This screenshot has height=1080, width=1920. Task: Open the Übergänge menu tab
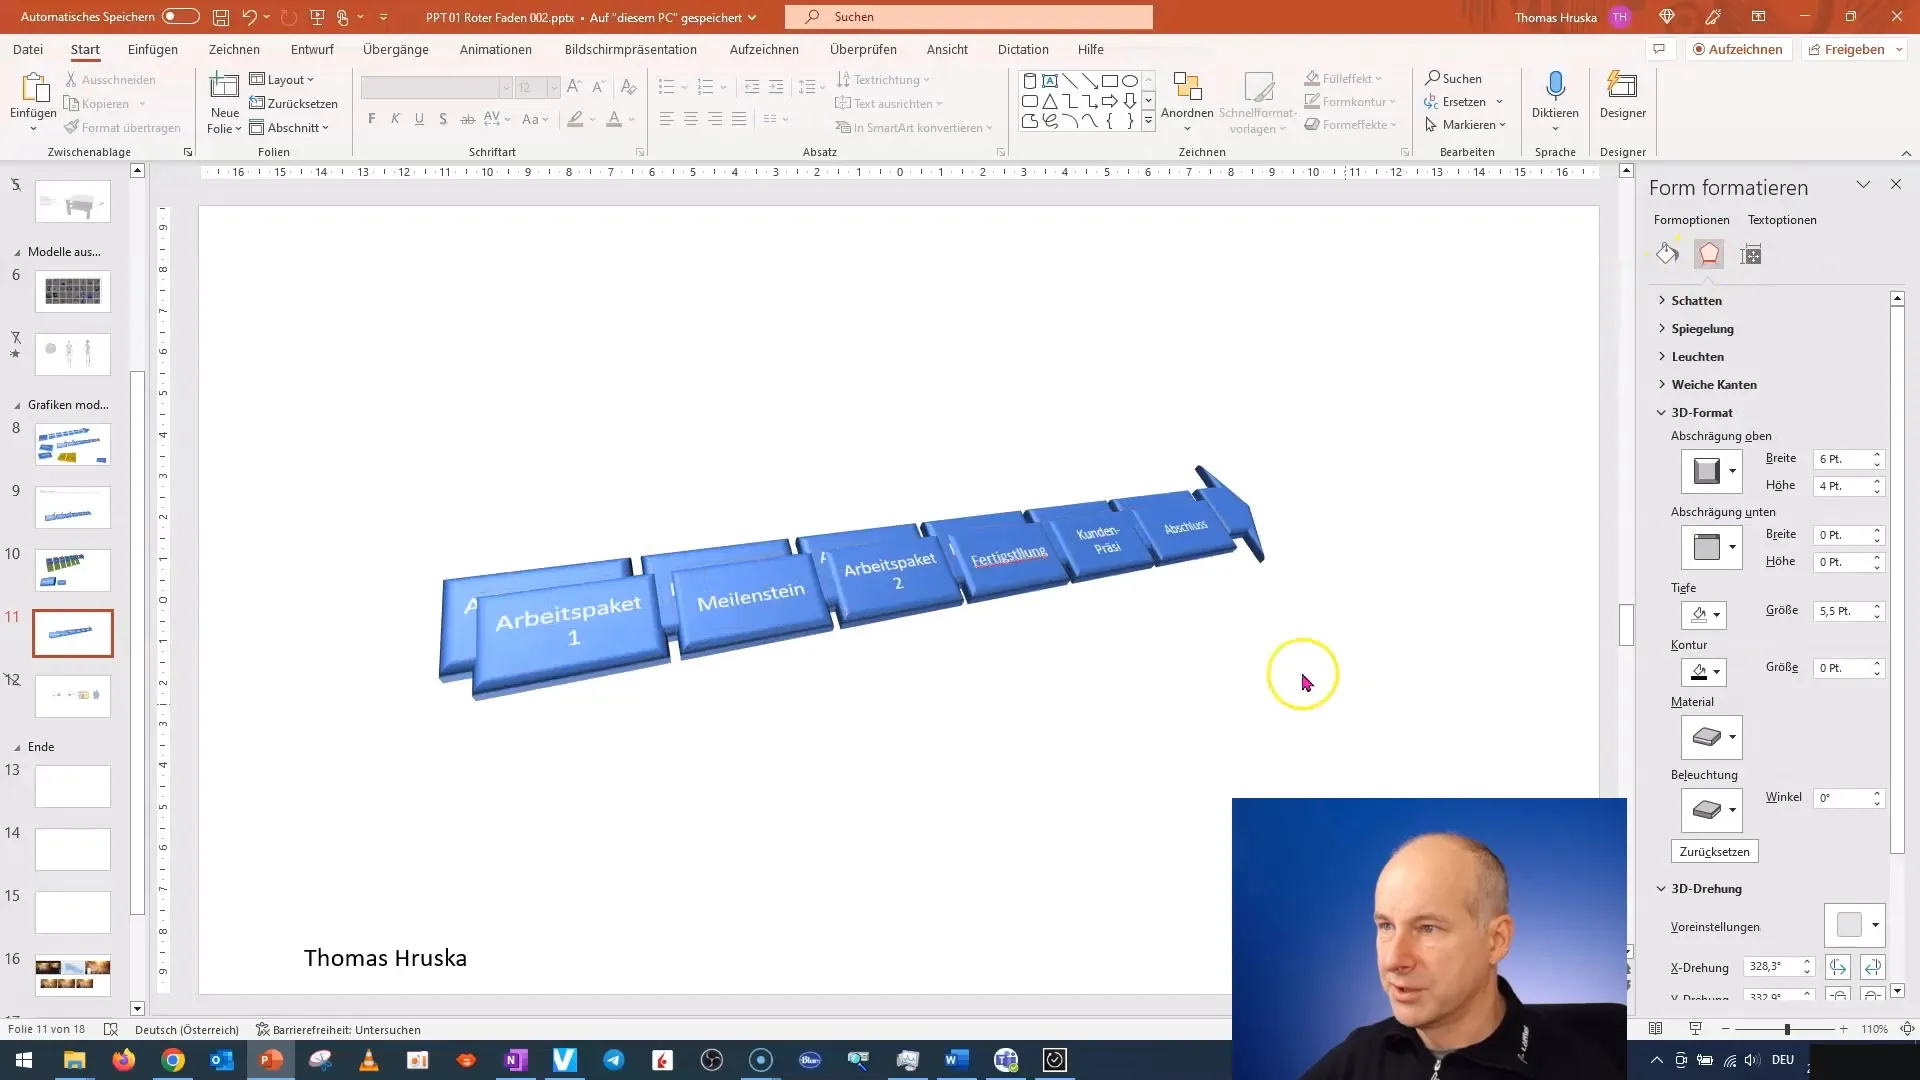click(394, 49)
